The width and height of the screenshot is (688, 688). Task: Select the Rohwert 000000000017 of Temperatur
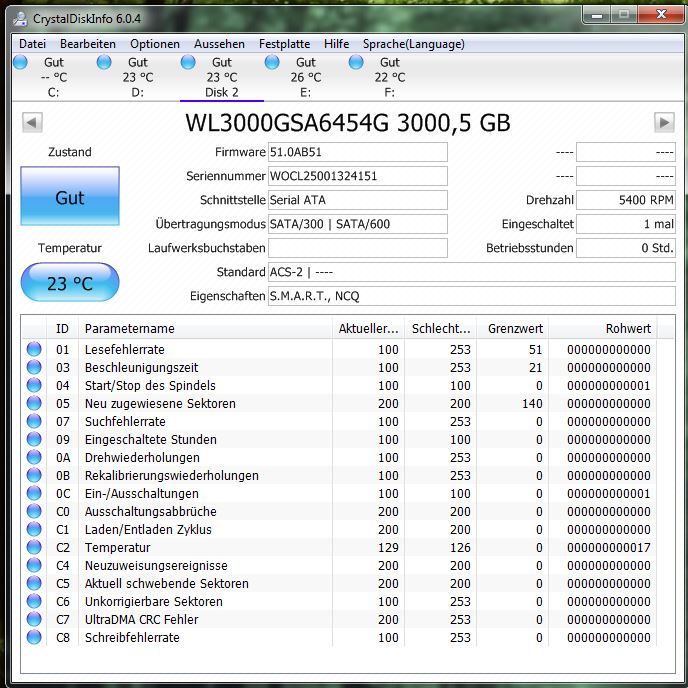point(609,548)
